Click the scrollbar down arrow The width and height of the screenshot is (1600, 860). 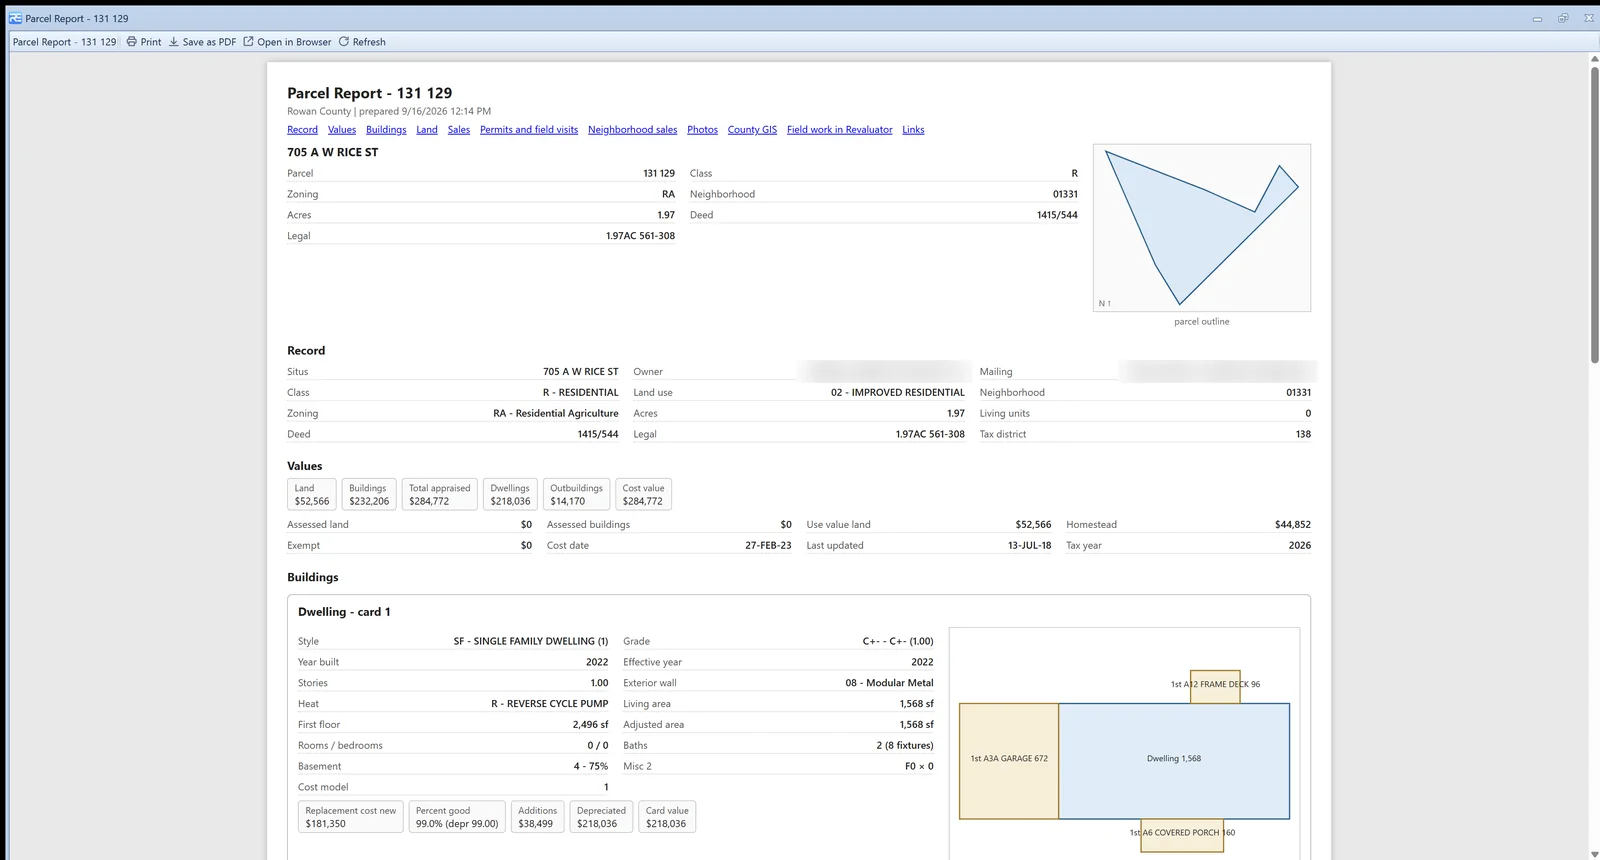click(1594, 854)
